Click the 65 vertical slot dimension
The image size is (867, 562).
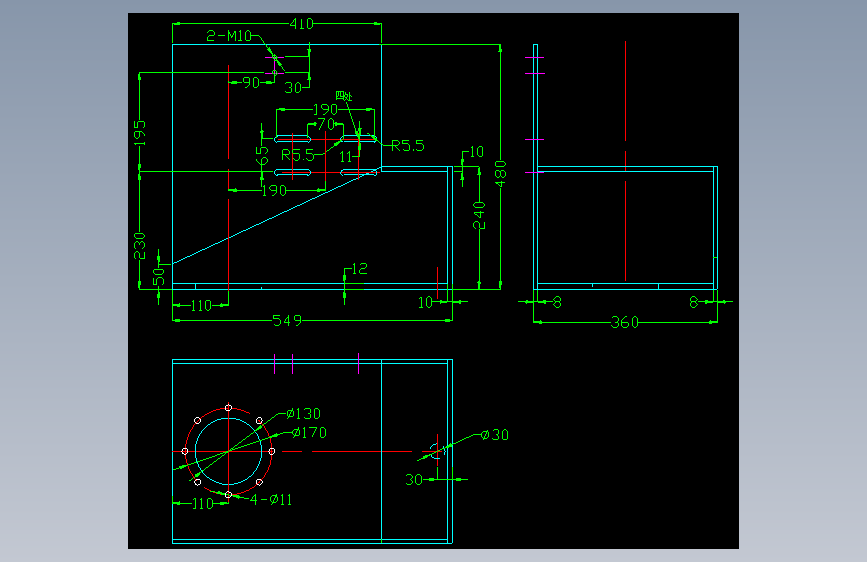tap(262, 155)
